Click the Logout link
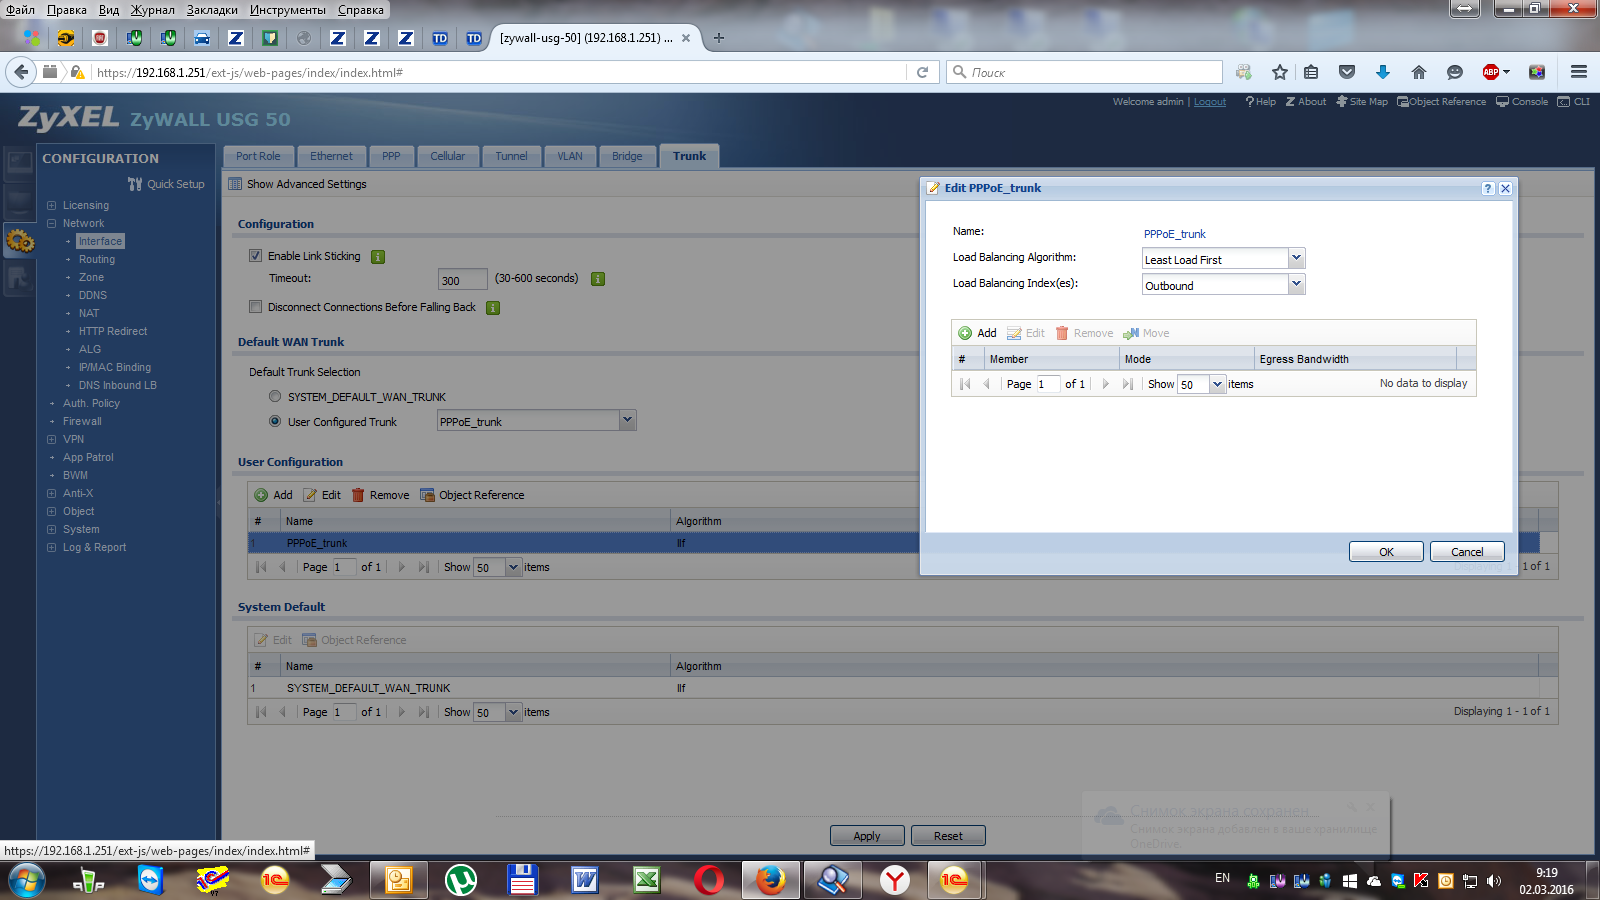Image resolution: width=1600 pixels, height=900 pixels. pos(1210,102)
